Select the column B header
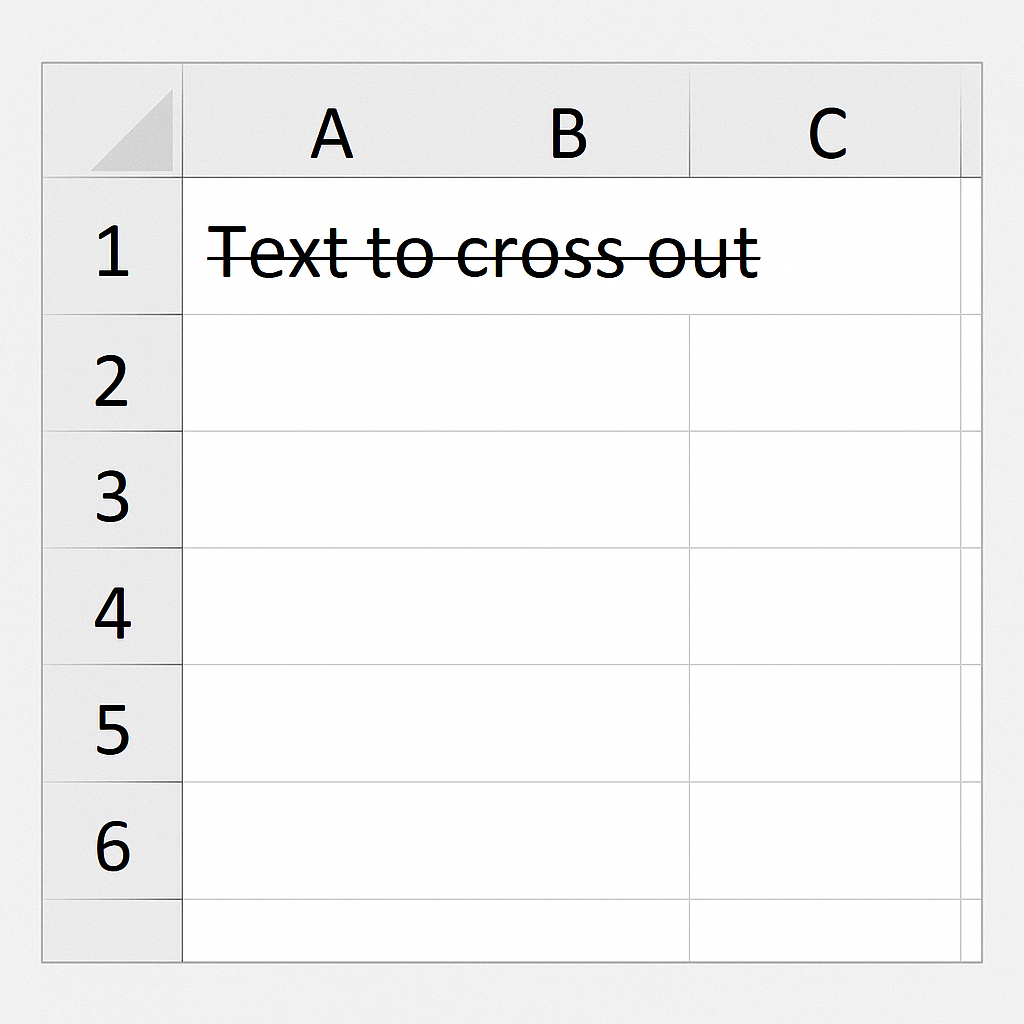Image resolution: width=1024 pixels, height=1024 pixels. tap(568, 134)
